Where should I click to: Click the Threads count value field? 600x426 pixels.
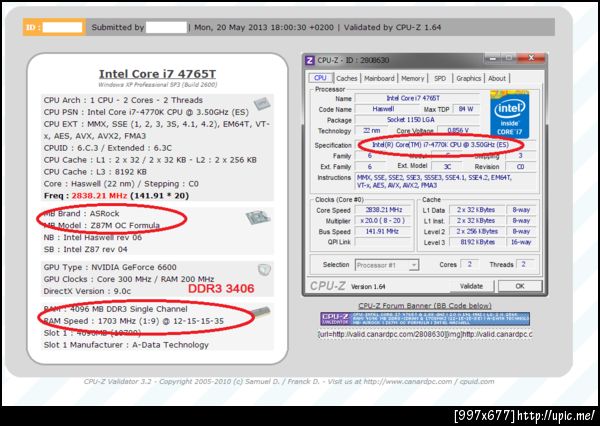pyautogui.click(x=524, y=264)
